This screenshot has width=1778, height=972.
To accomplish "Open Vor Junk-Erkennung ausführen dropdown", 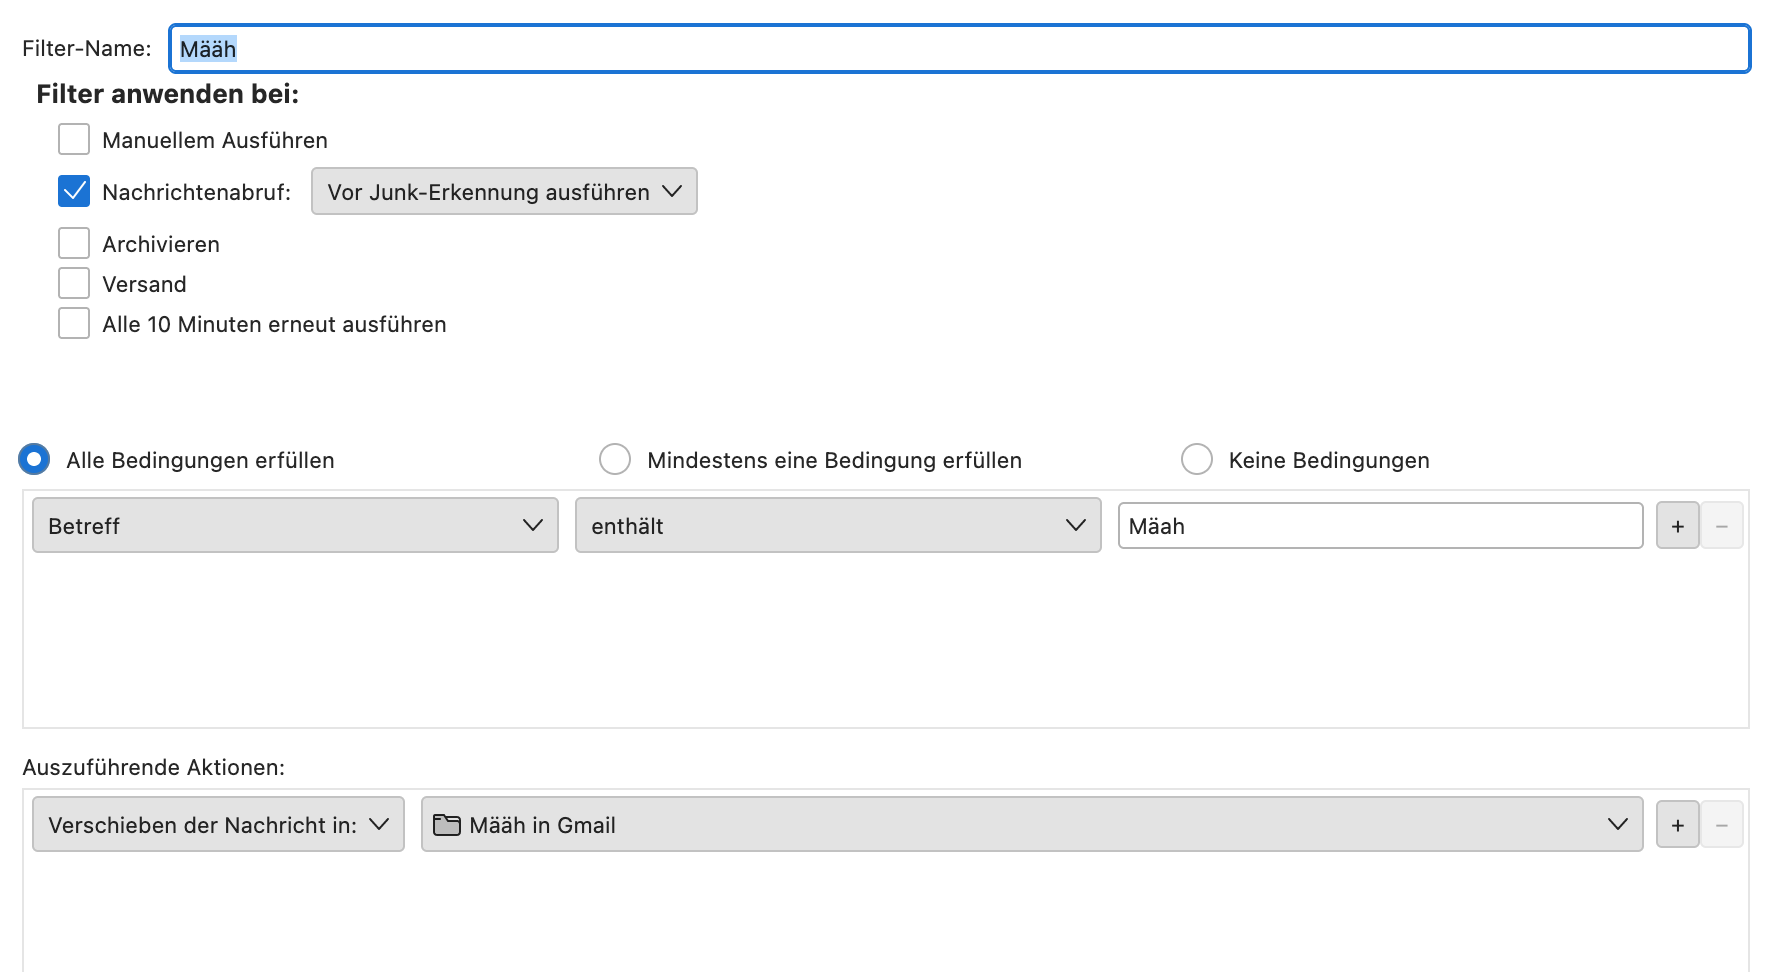I will pos(504,192).
